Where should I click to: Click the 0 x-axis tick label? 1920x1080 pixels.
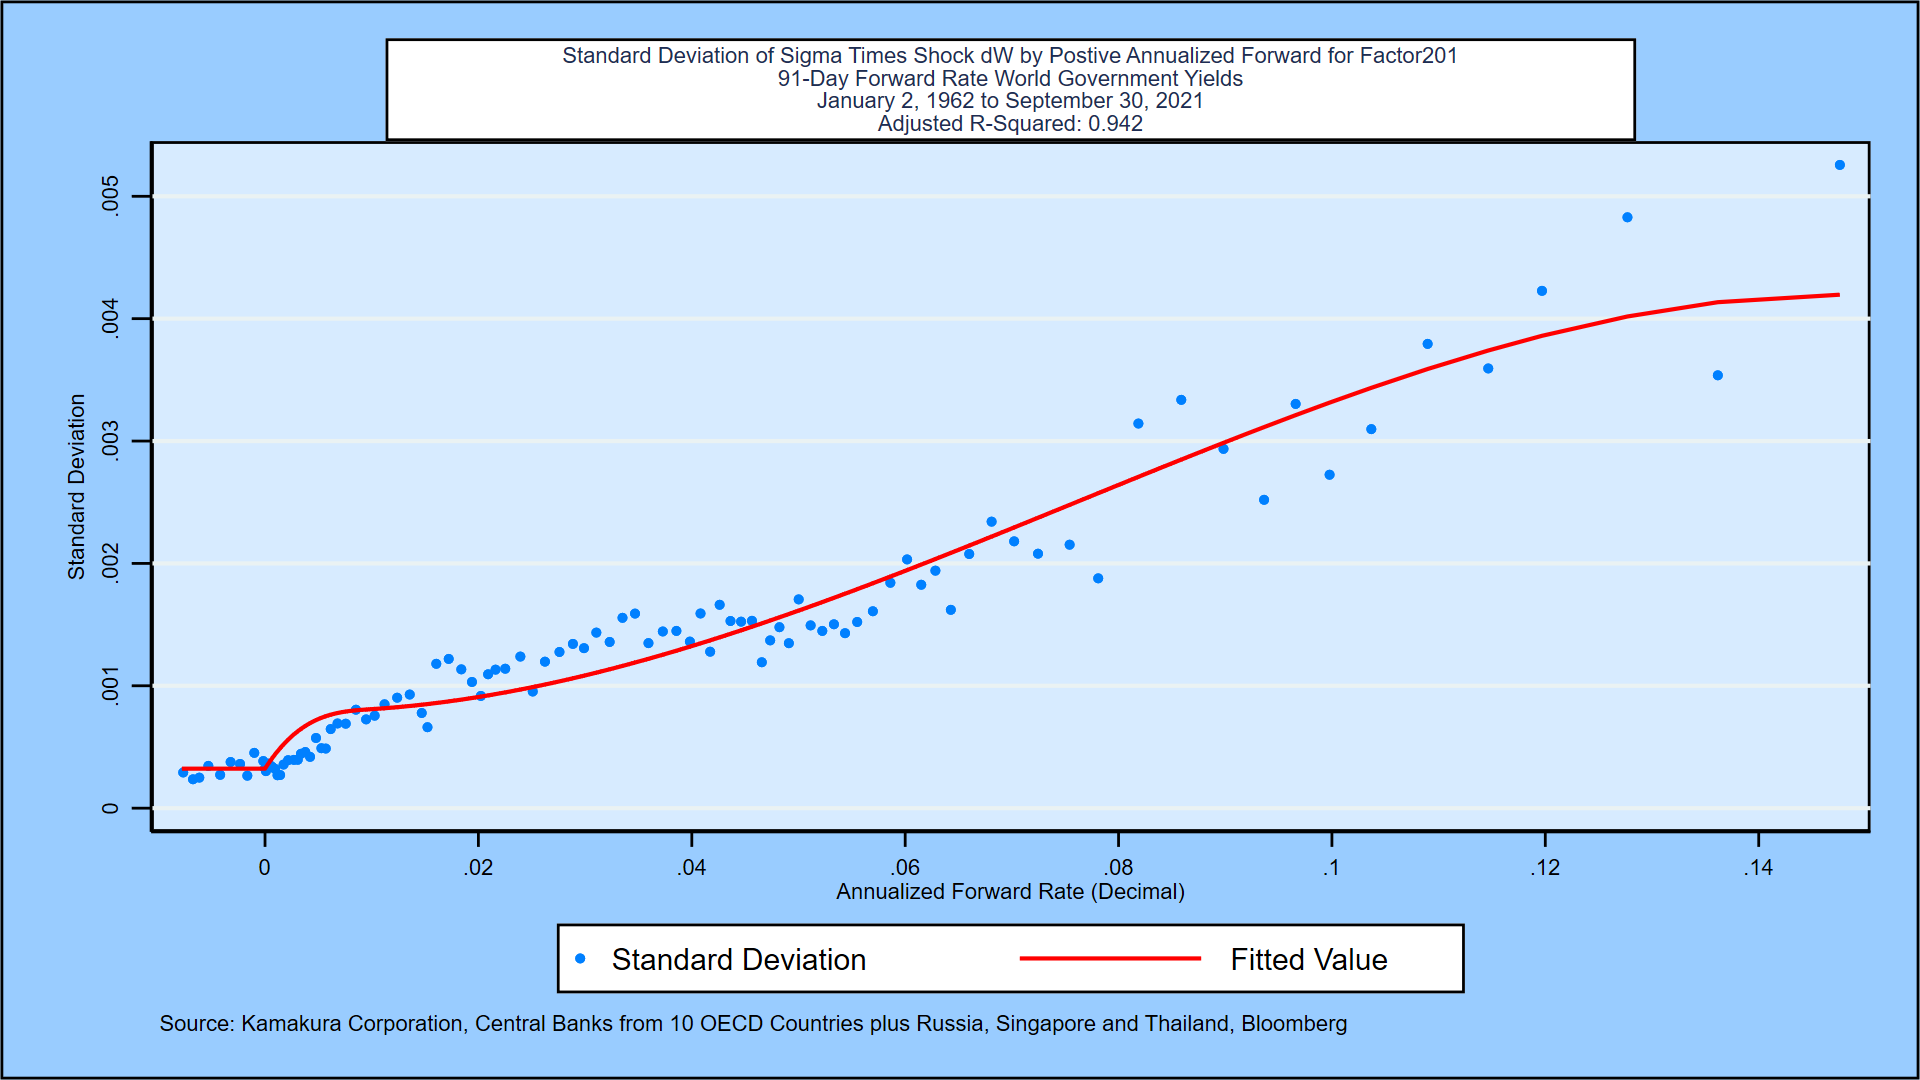264,868
